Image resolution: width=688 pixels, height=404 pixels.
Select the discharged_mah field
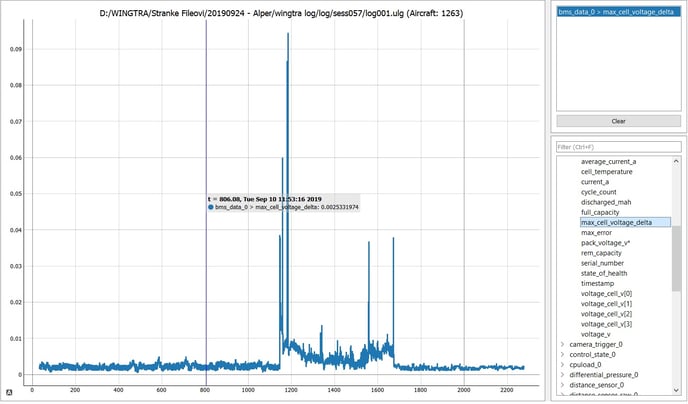point(605,202)
